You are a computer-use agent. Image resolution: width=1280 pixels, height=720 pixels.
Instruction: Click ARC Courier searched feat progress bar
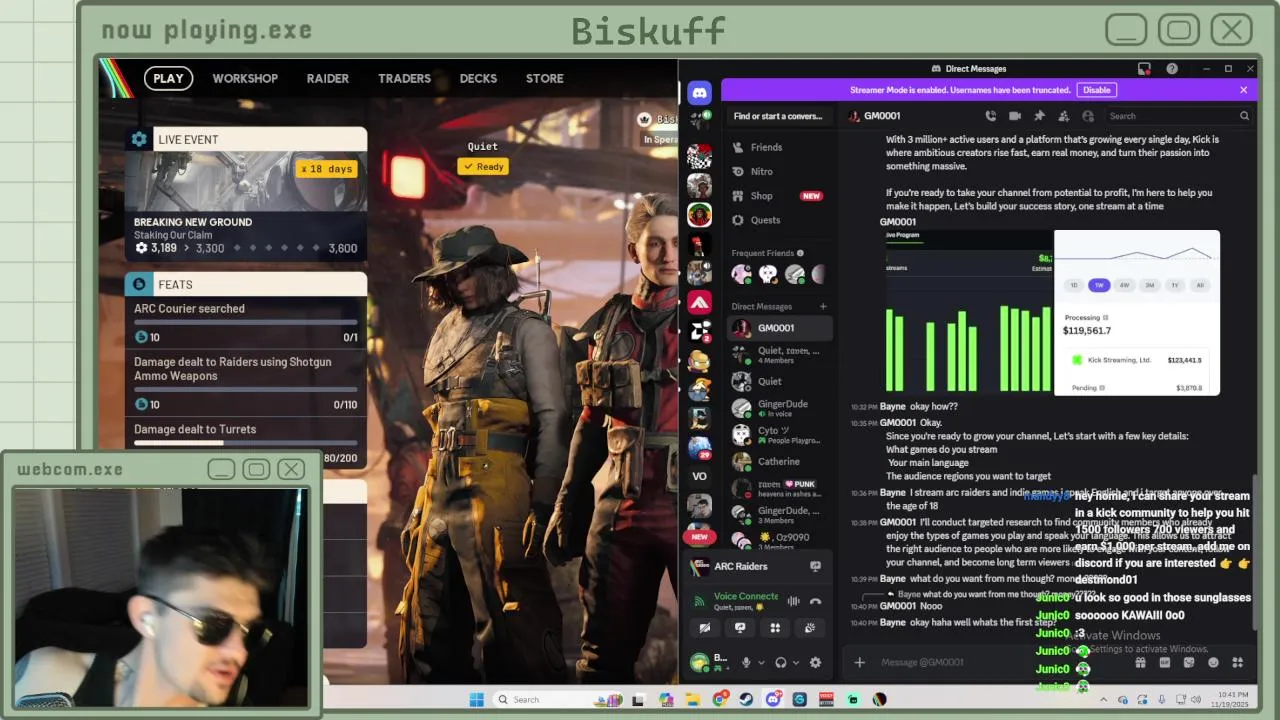[x=246, y=322]
